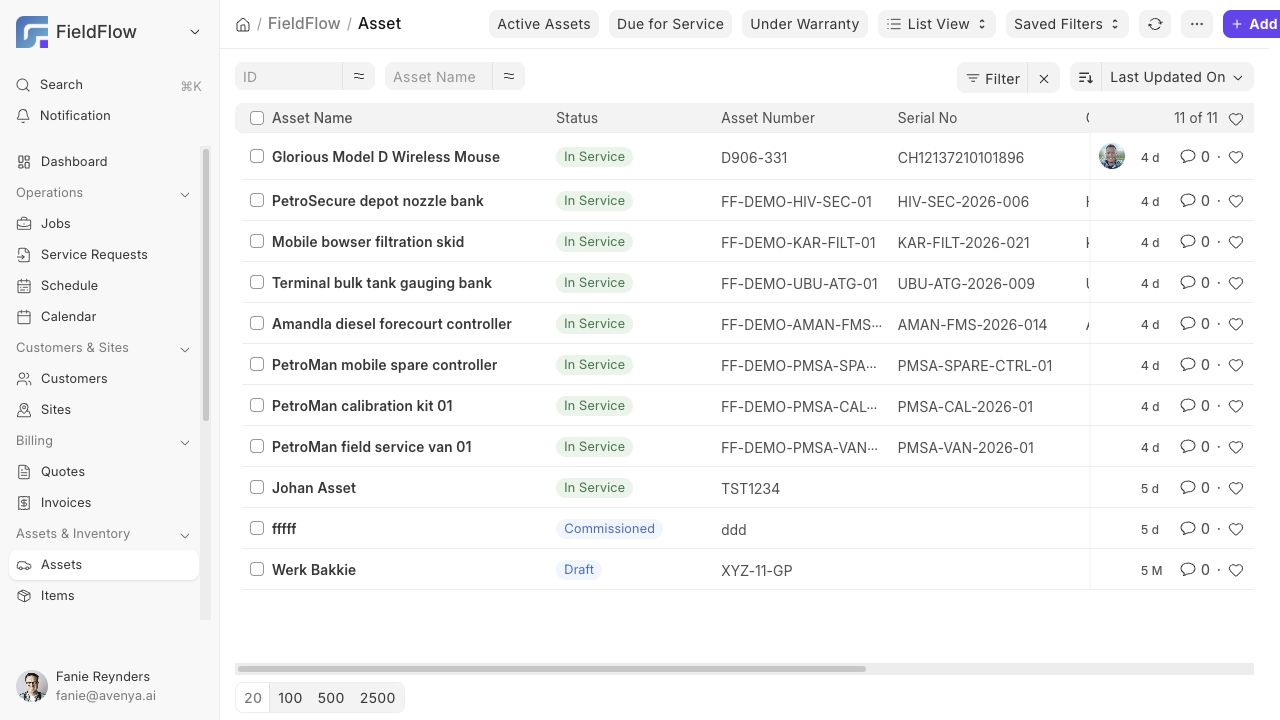
Task: Set page size to 2500
Action: coord(377,698)
